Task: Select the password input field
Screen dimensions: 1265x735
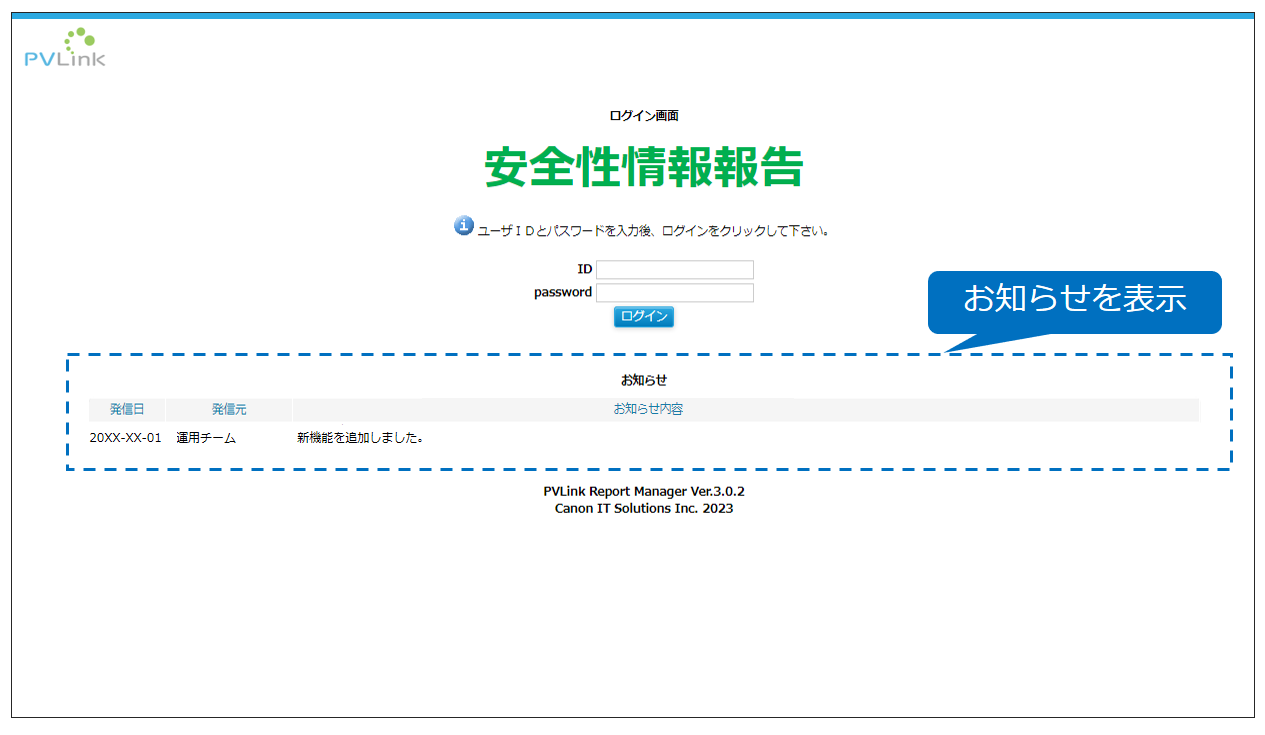Action: tap(674, 292)
